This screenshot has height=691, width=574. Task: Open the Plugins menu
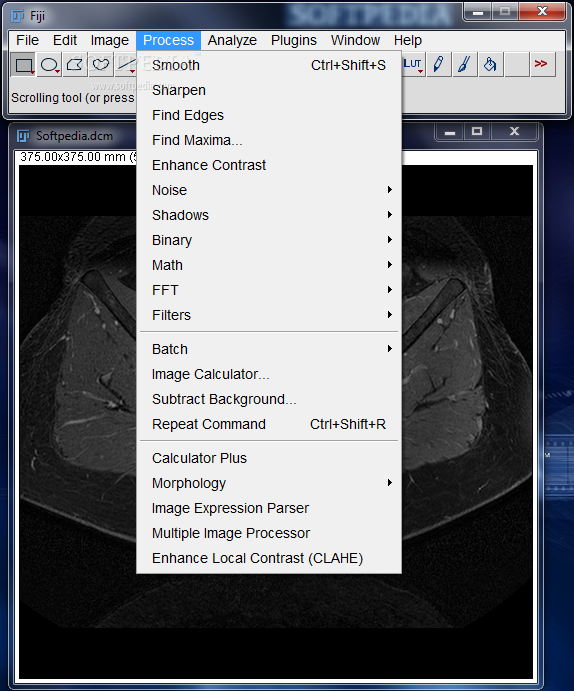294,40
